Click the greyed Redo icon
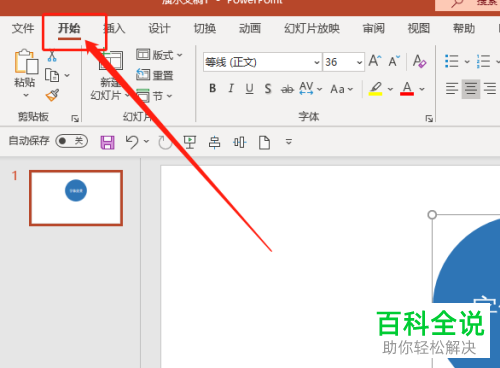This screenshot has width=500, height=368. click(x=165, y=143)
